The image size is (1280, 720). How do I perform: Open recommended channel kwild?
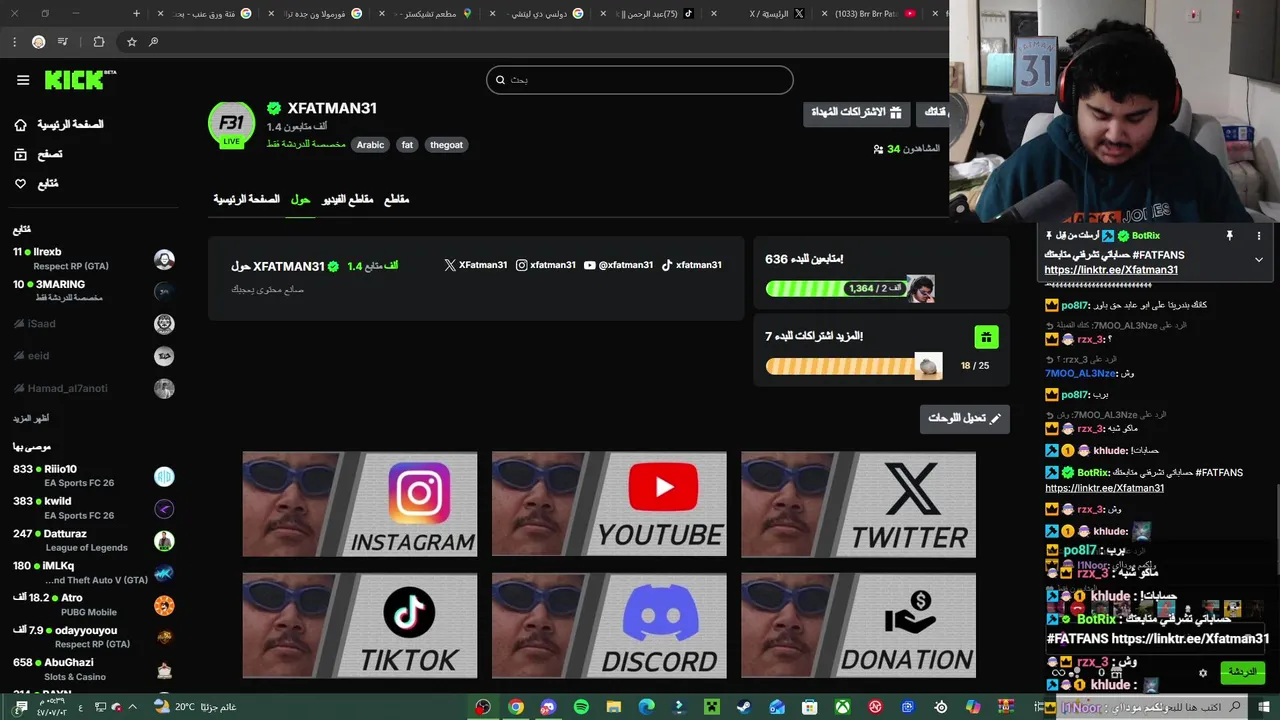tap(94, 508)
